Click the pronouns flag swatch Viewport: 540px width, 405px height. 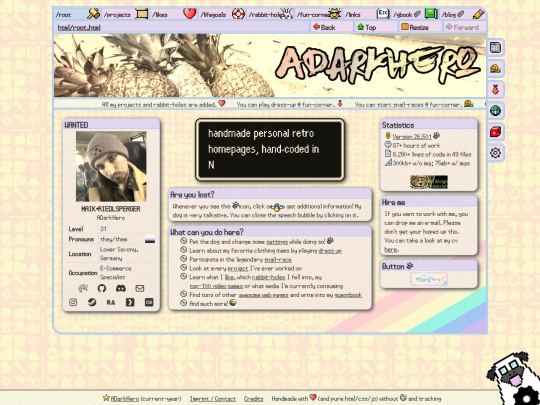click(x=150, y=239)
